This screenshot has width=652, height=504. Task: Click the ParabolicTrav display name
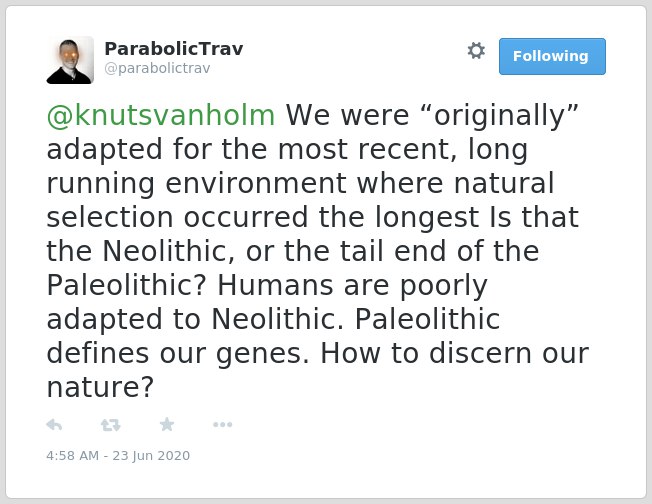tap(174, 49)
